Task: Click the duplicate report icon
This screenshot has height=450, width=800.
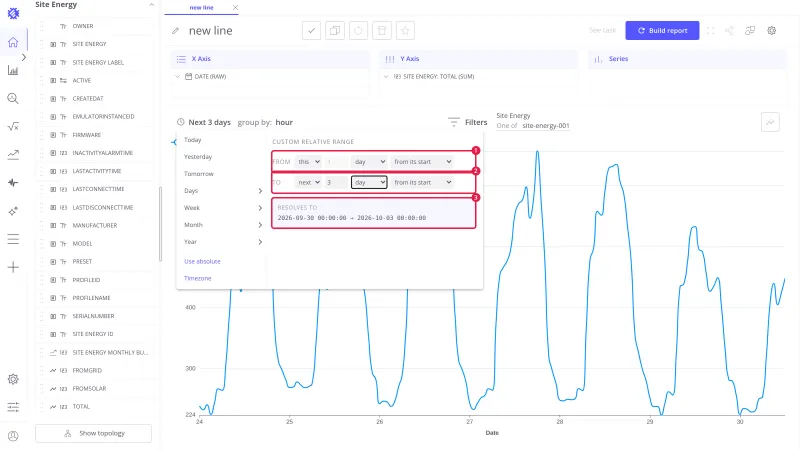Action: pos(335,31)
